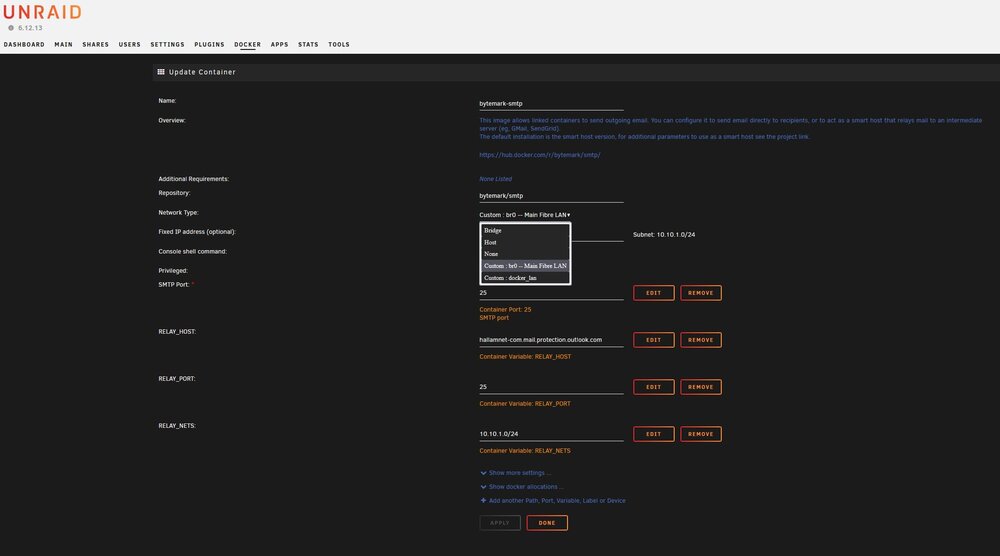The image size is (1000, 556).
Task: Navigate to Settings
Action: (167, 45)
